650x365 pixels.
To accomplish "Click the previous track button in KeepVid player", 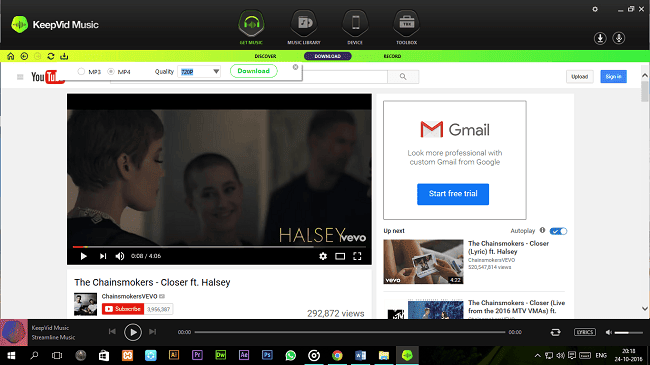I will pos(112,332).
